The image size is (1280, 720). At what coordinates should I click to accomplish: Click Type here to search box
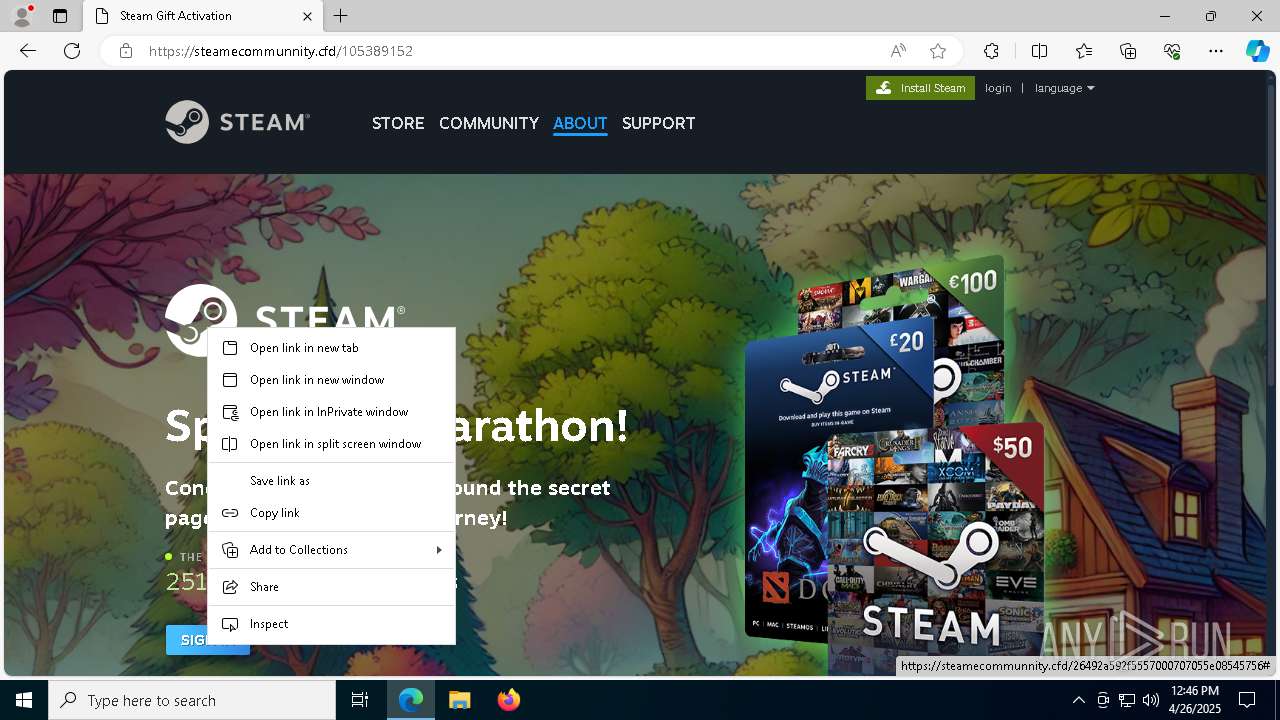pos(192,700)
